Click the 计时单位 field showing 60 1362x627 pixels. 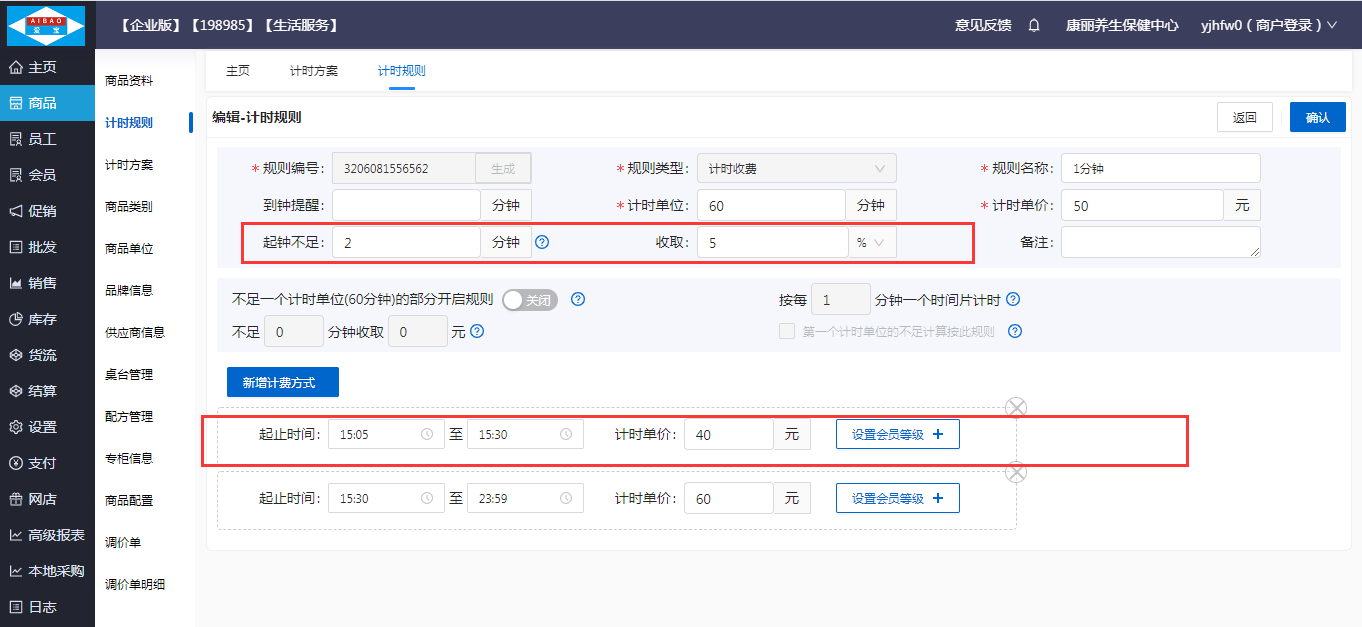pos(771,205)
